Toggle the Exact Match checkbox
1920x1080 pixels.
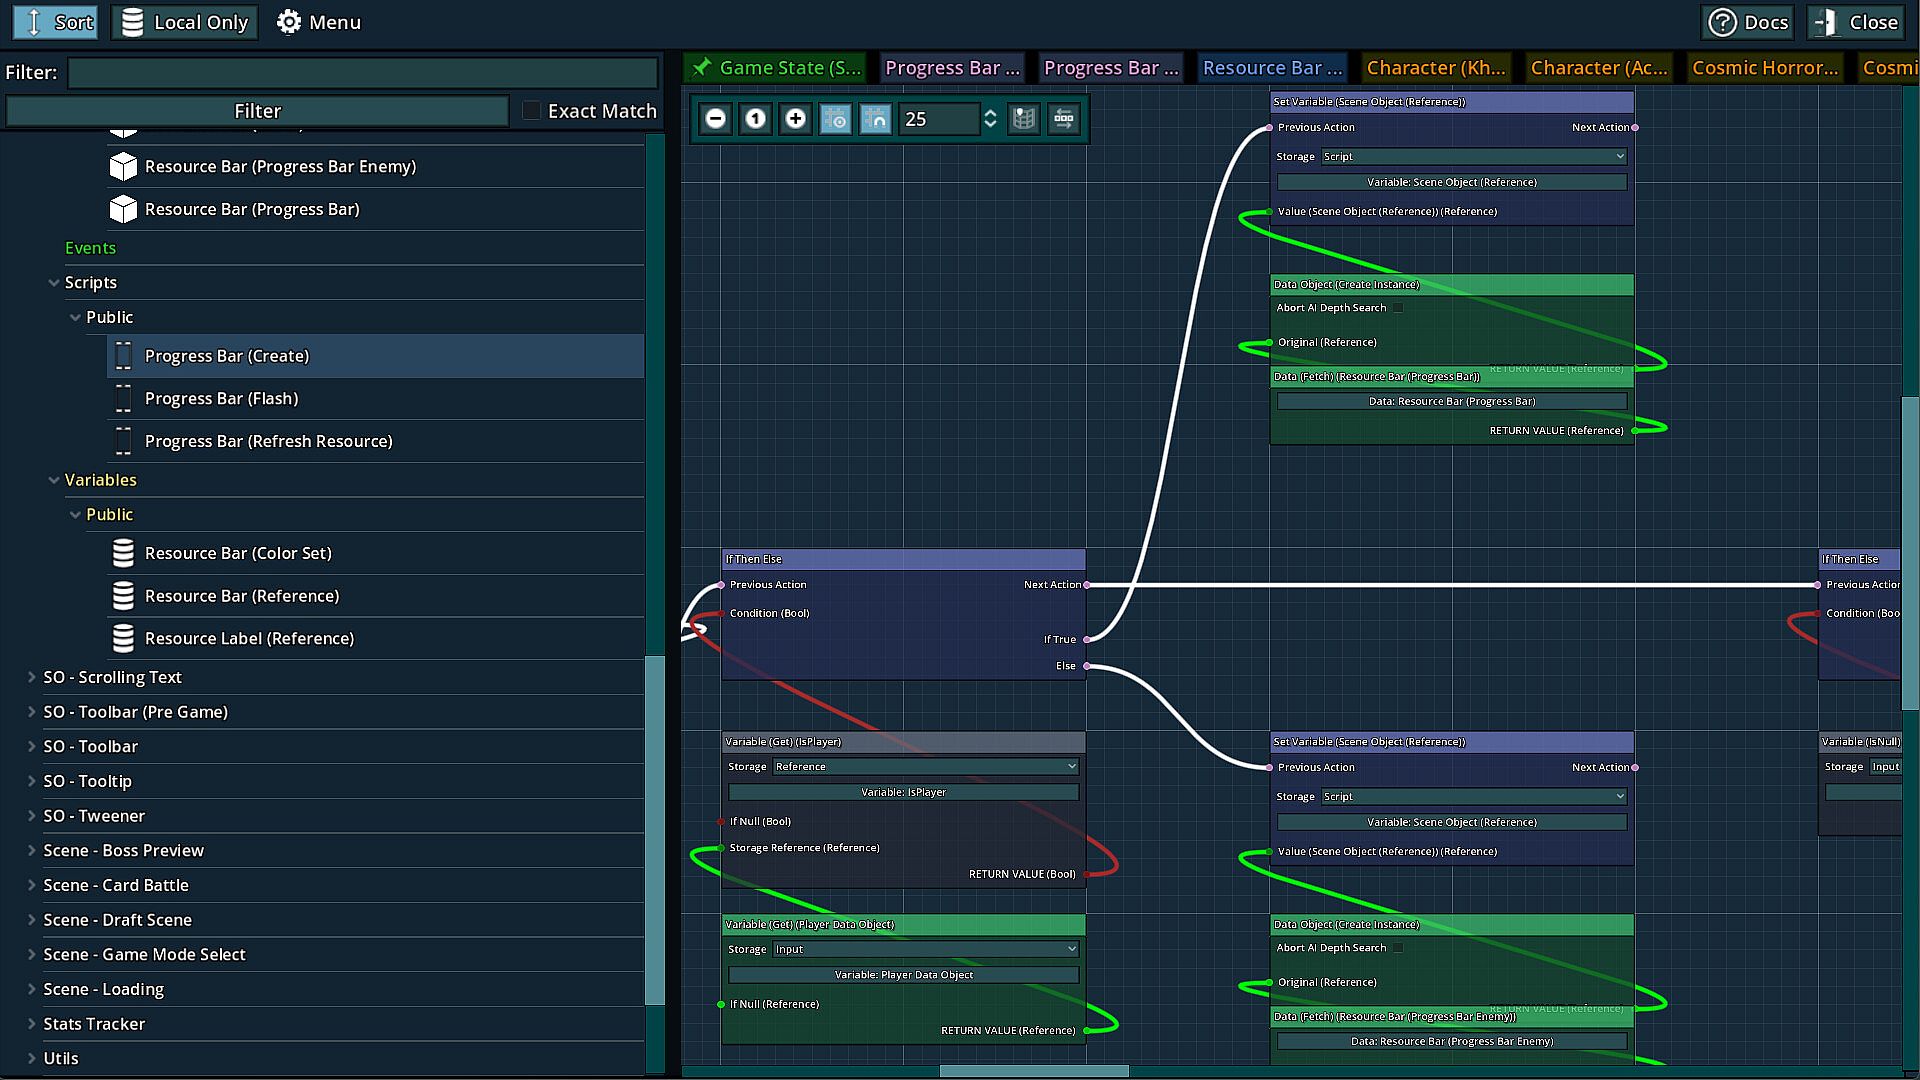click(532, 111)
